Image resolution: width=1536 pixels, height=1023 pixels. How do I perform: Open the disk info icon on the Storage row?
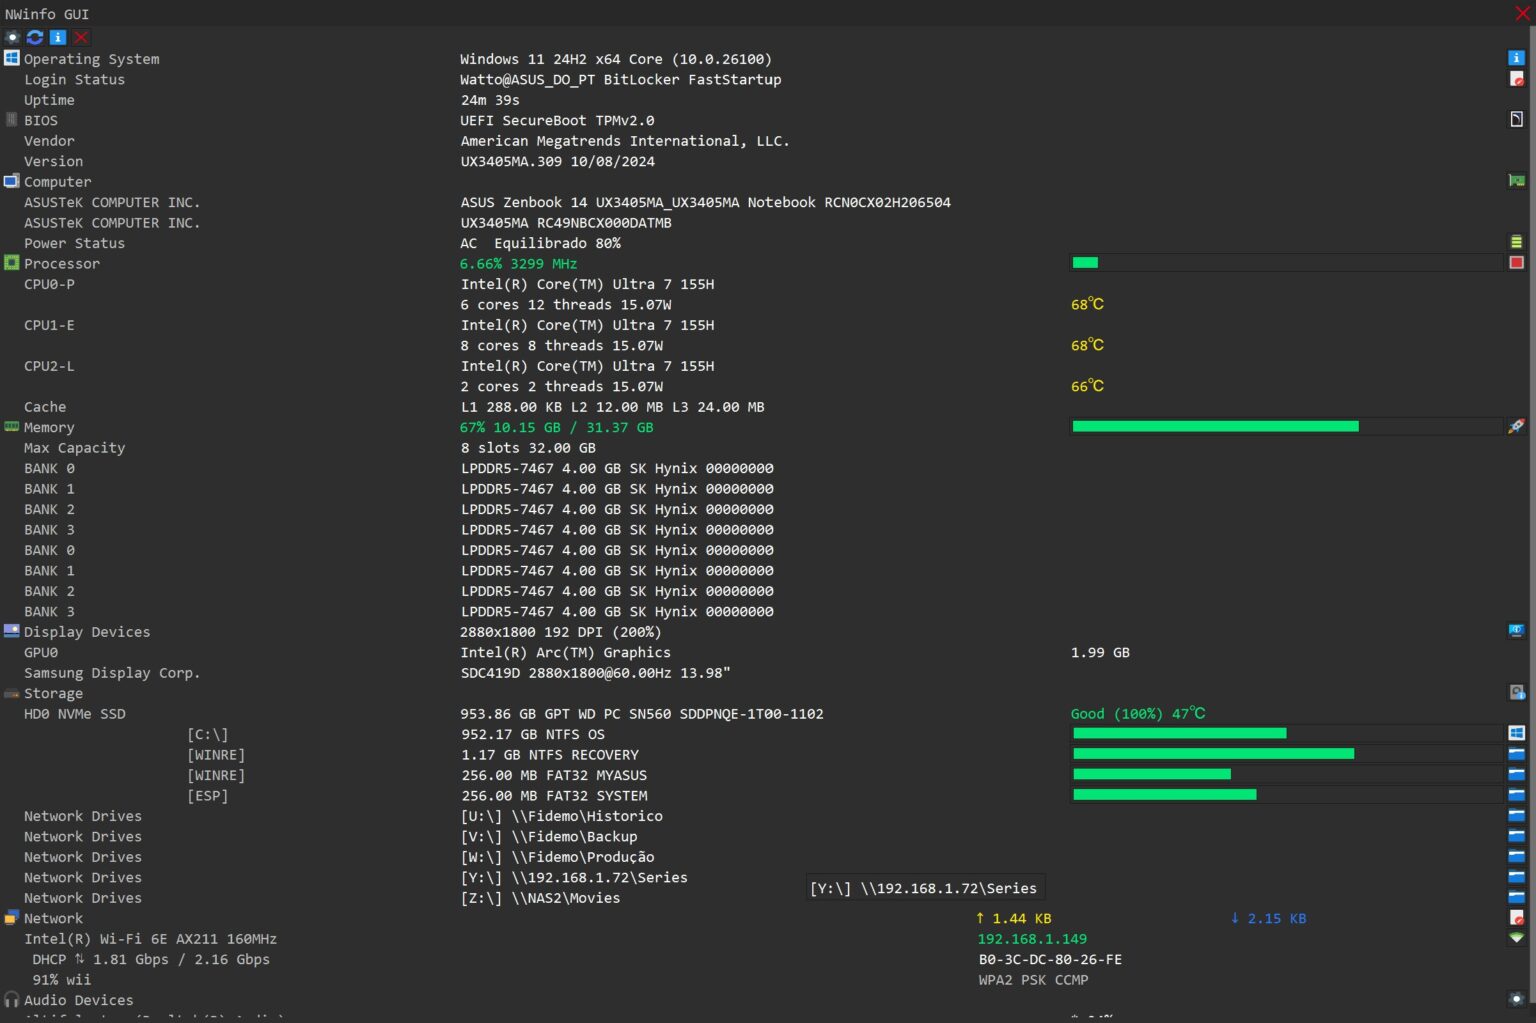click(x=1516, y=693)
